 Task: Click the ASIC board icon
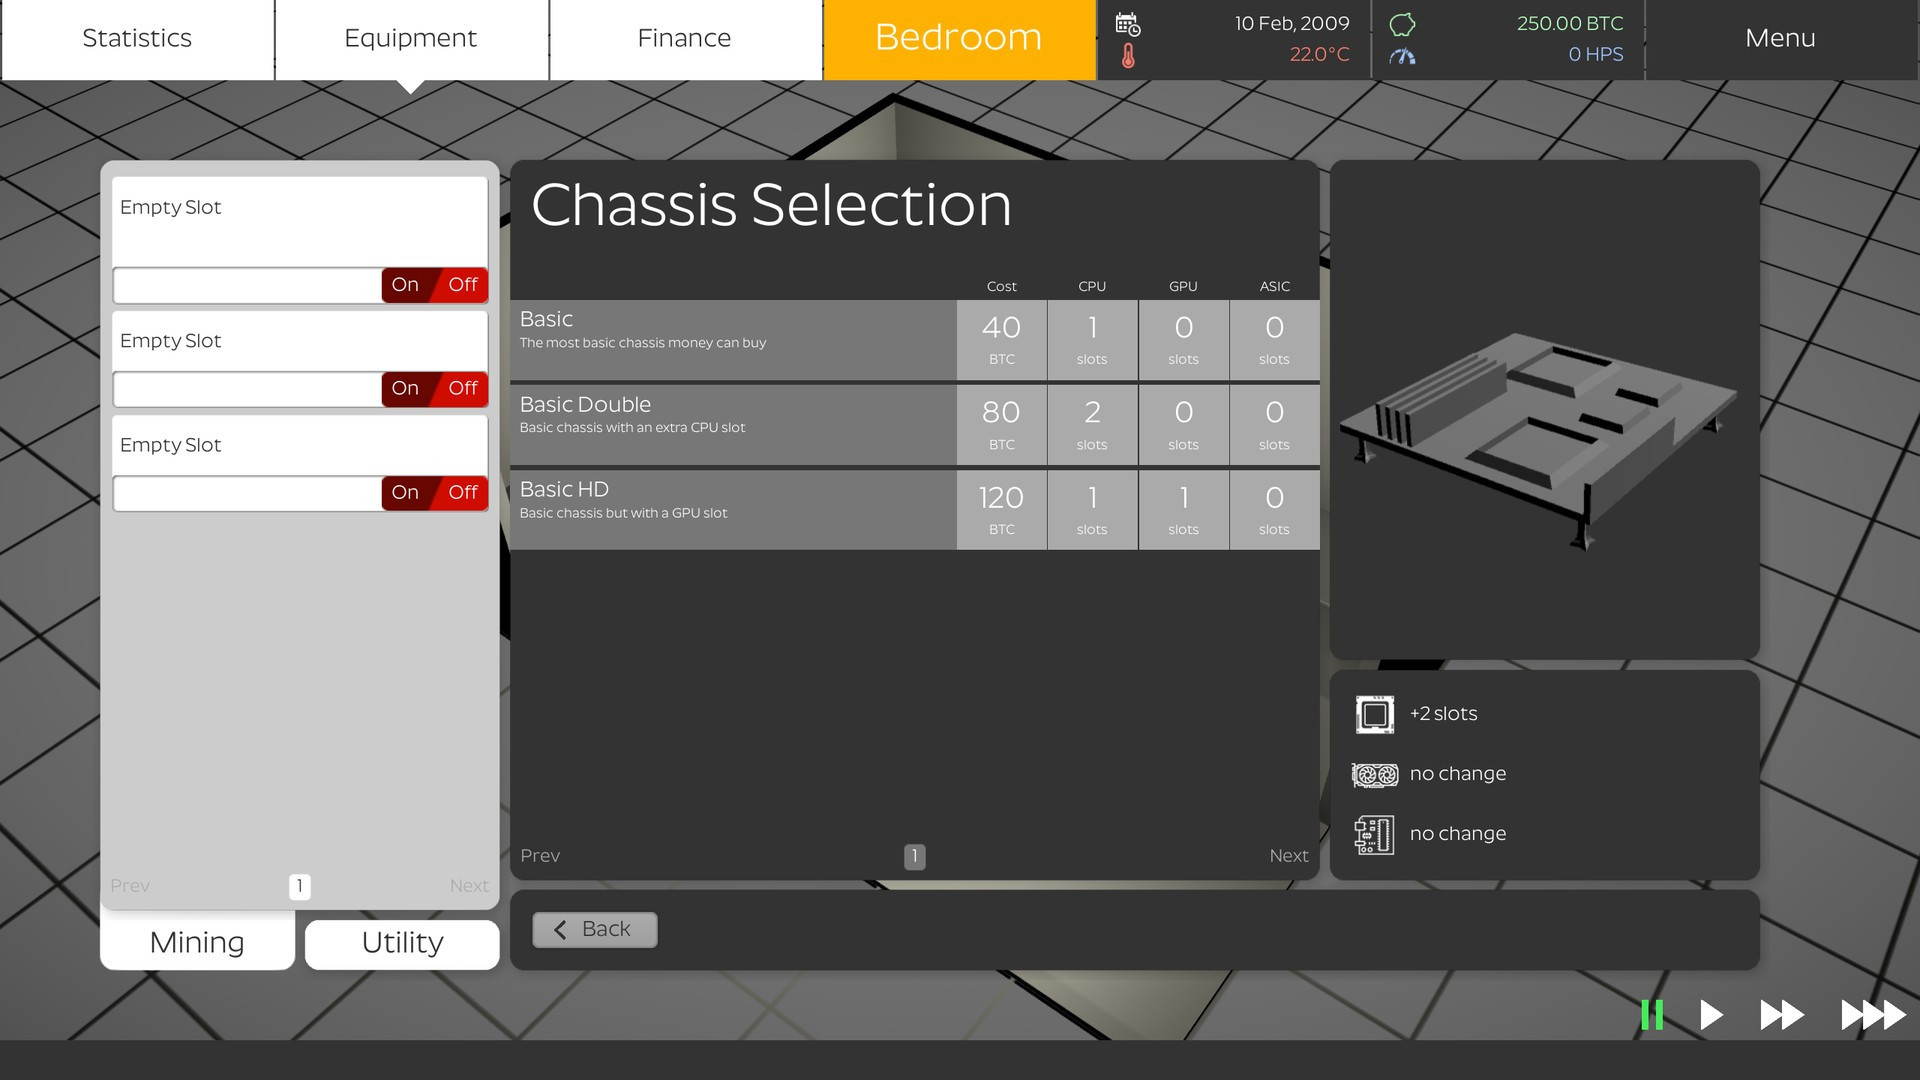pos(1374,834)
